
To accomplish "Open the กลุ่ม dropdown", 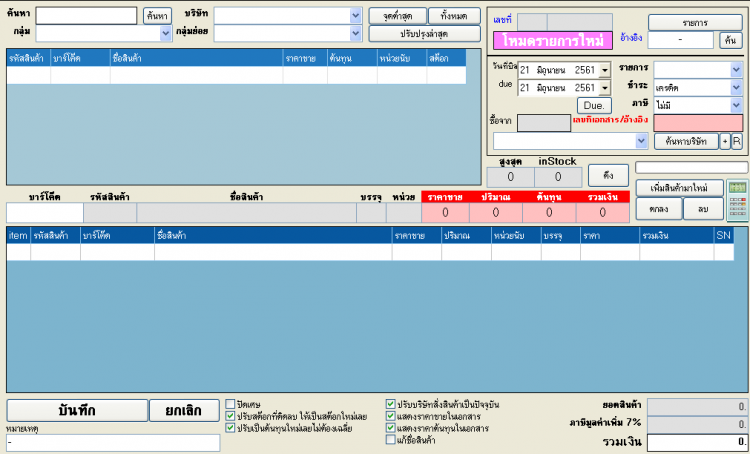I will [165, 33].
